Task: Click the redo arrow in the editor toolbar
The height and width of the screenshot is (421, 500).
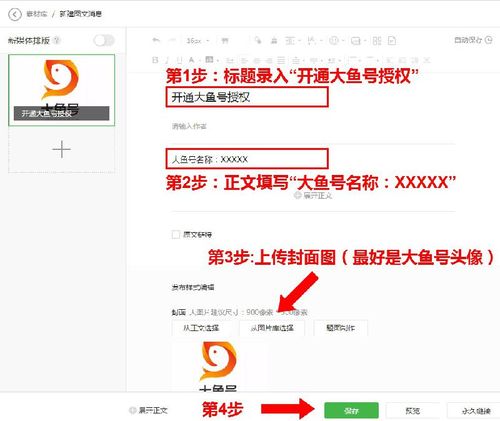Action: click(x=172, y=41)
